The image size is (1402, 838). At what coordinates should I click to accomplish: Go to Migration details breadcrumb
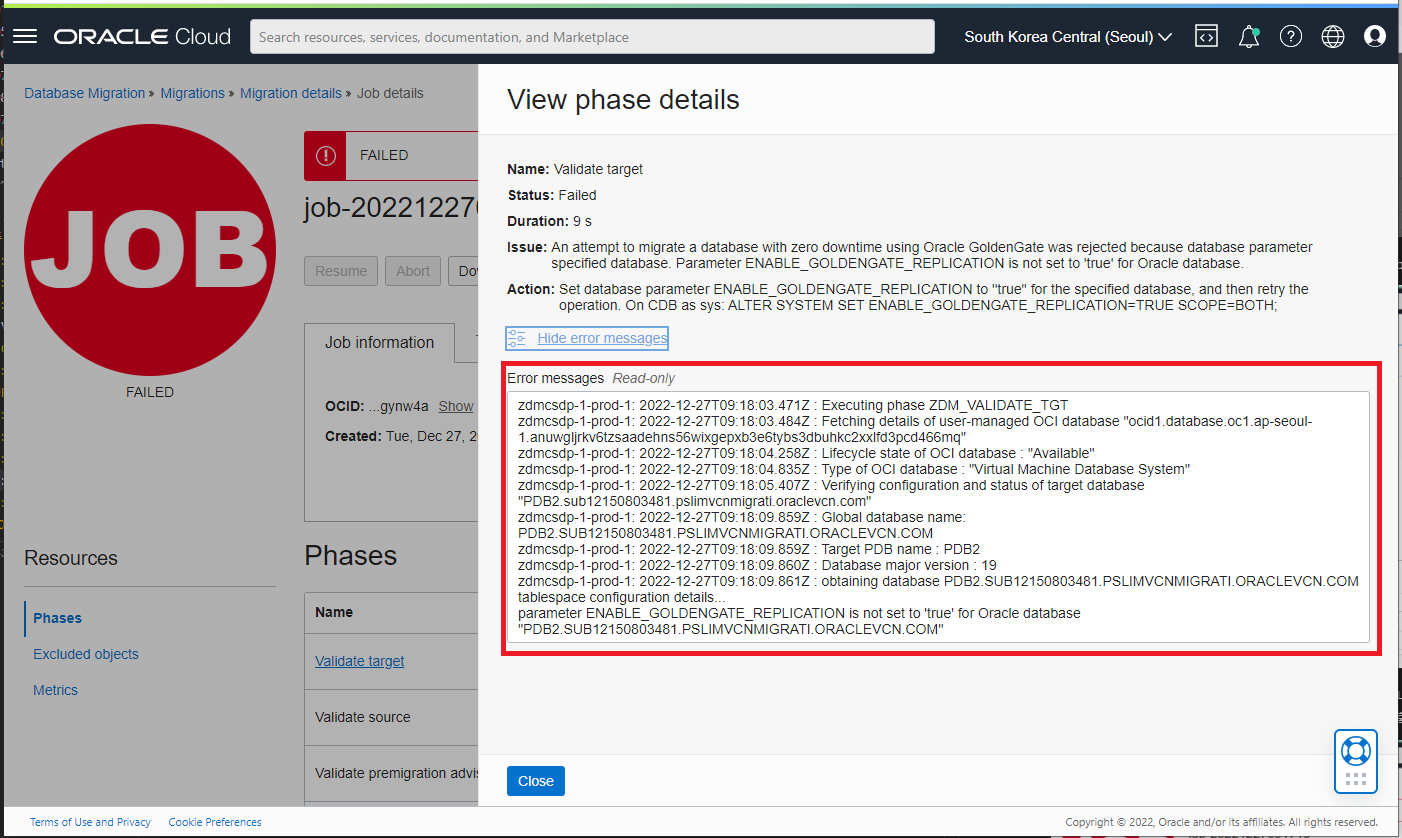[291, 93]
